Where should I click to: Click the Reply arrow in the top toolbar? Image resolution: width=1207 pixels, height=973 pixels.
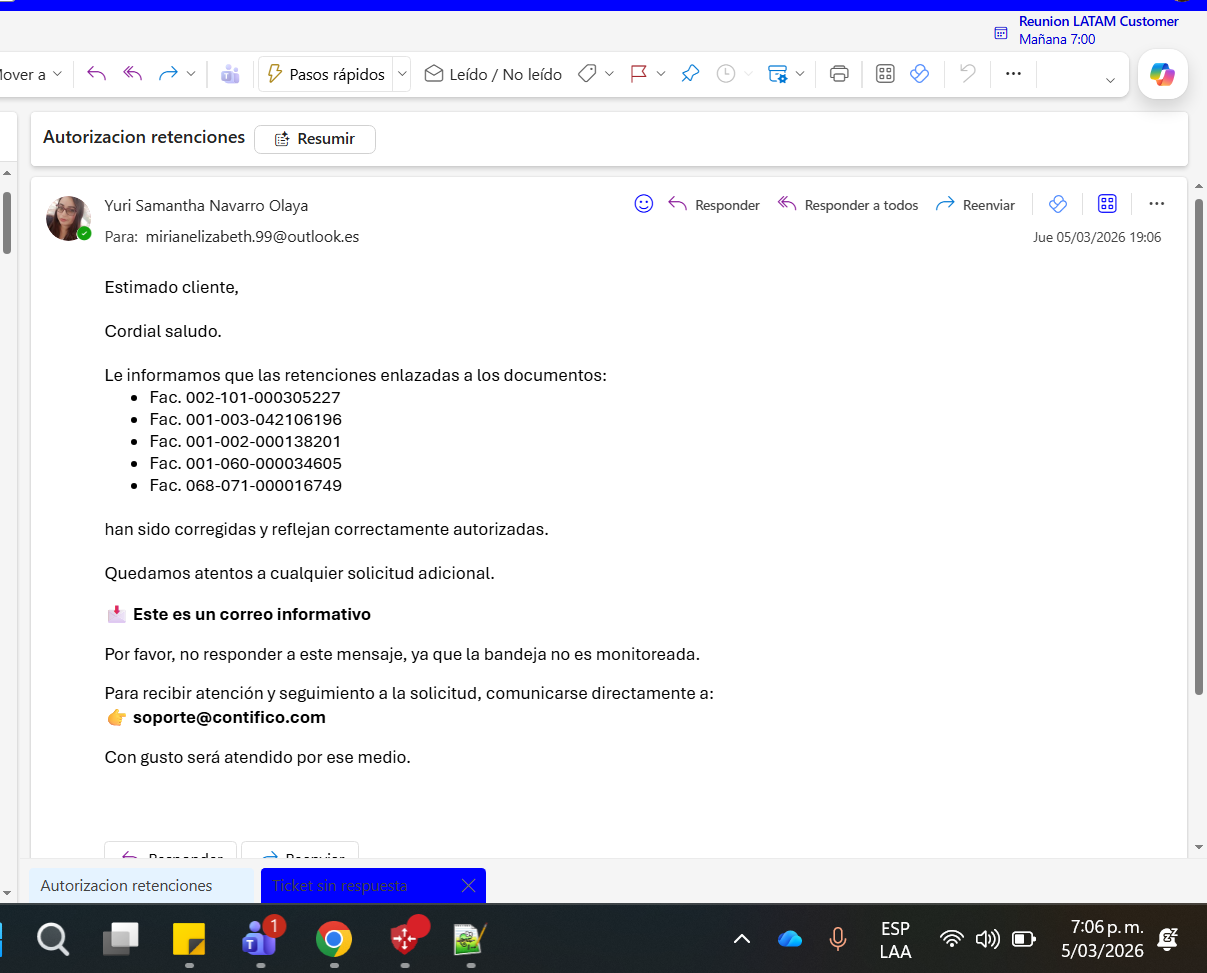pyautogui.click(x=96, y=74)
